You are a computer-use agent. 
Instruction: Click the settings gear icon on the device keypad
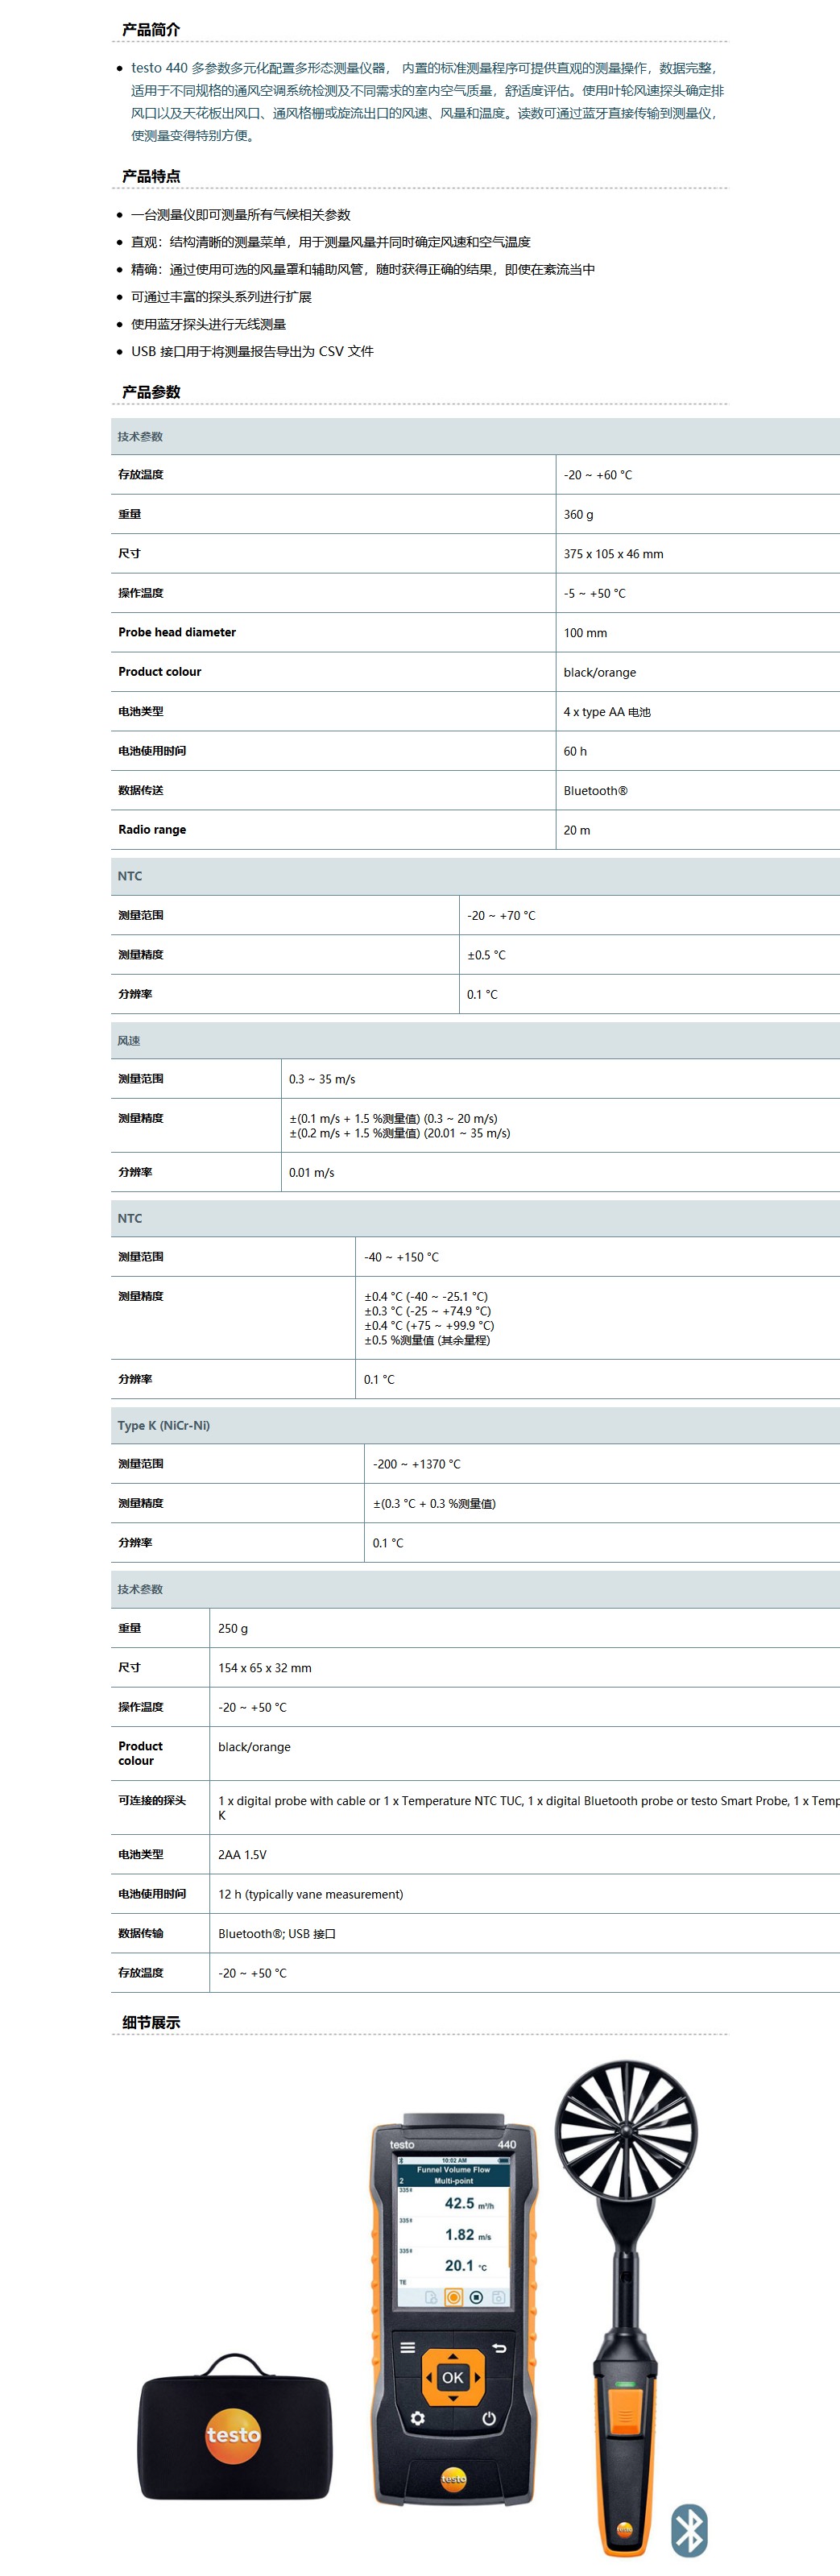[x=418, y=2418]
